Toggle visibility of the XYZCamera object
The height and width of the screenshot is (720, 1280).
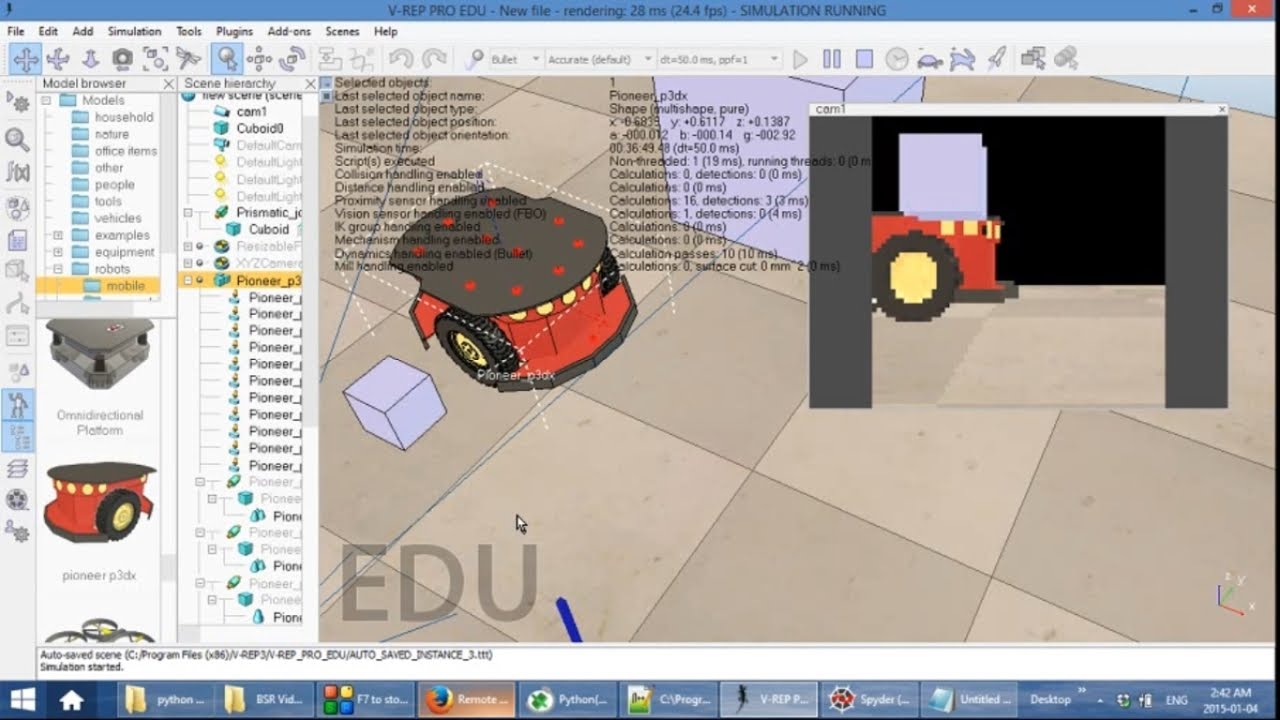pyautogui.click(x=199, y=263)
